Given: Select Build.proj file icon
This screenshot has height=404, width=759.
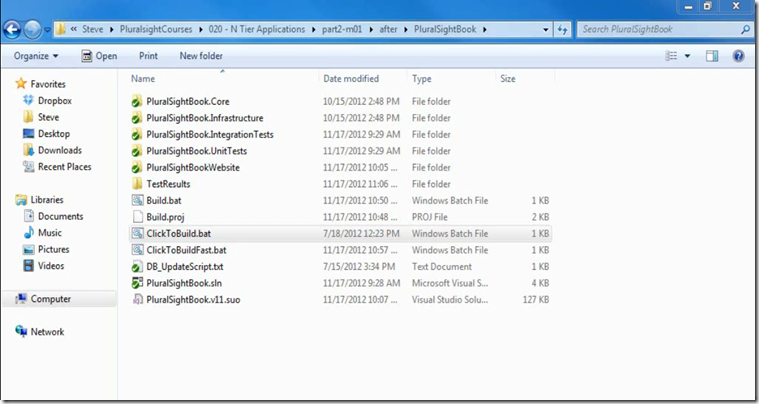Looking at the screenshot, I should point(137,217).
